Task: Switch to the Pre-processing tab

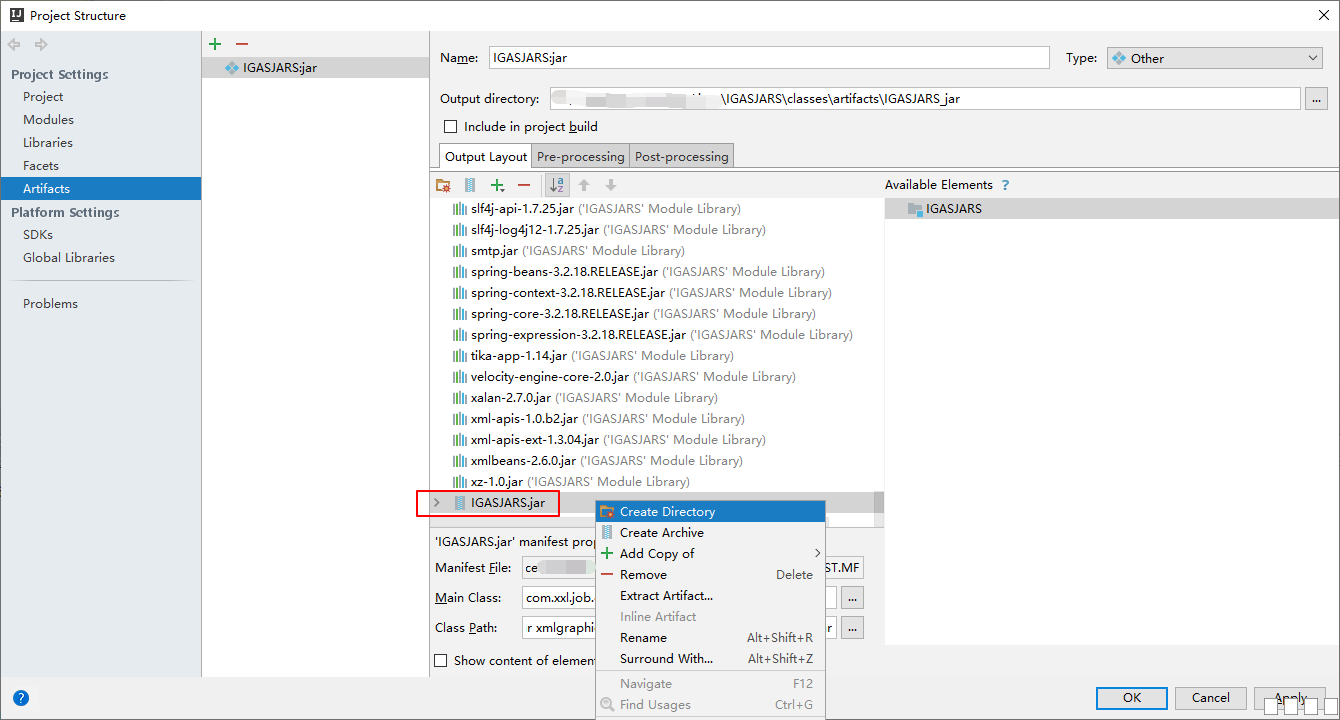Action: (580, 157)
